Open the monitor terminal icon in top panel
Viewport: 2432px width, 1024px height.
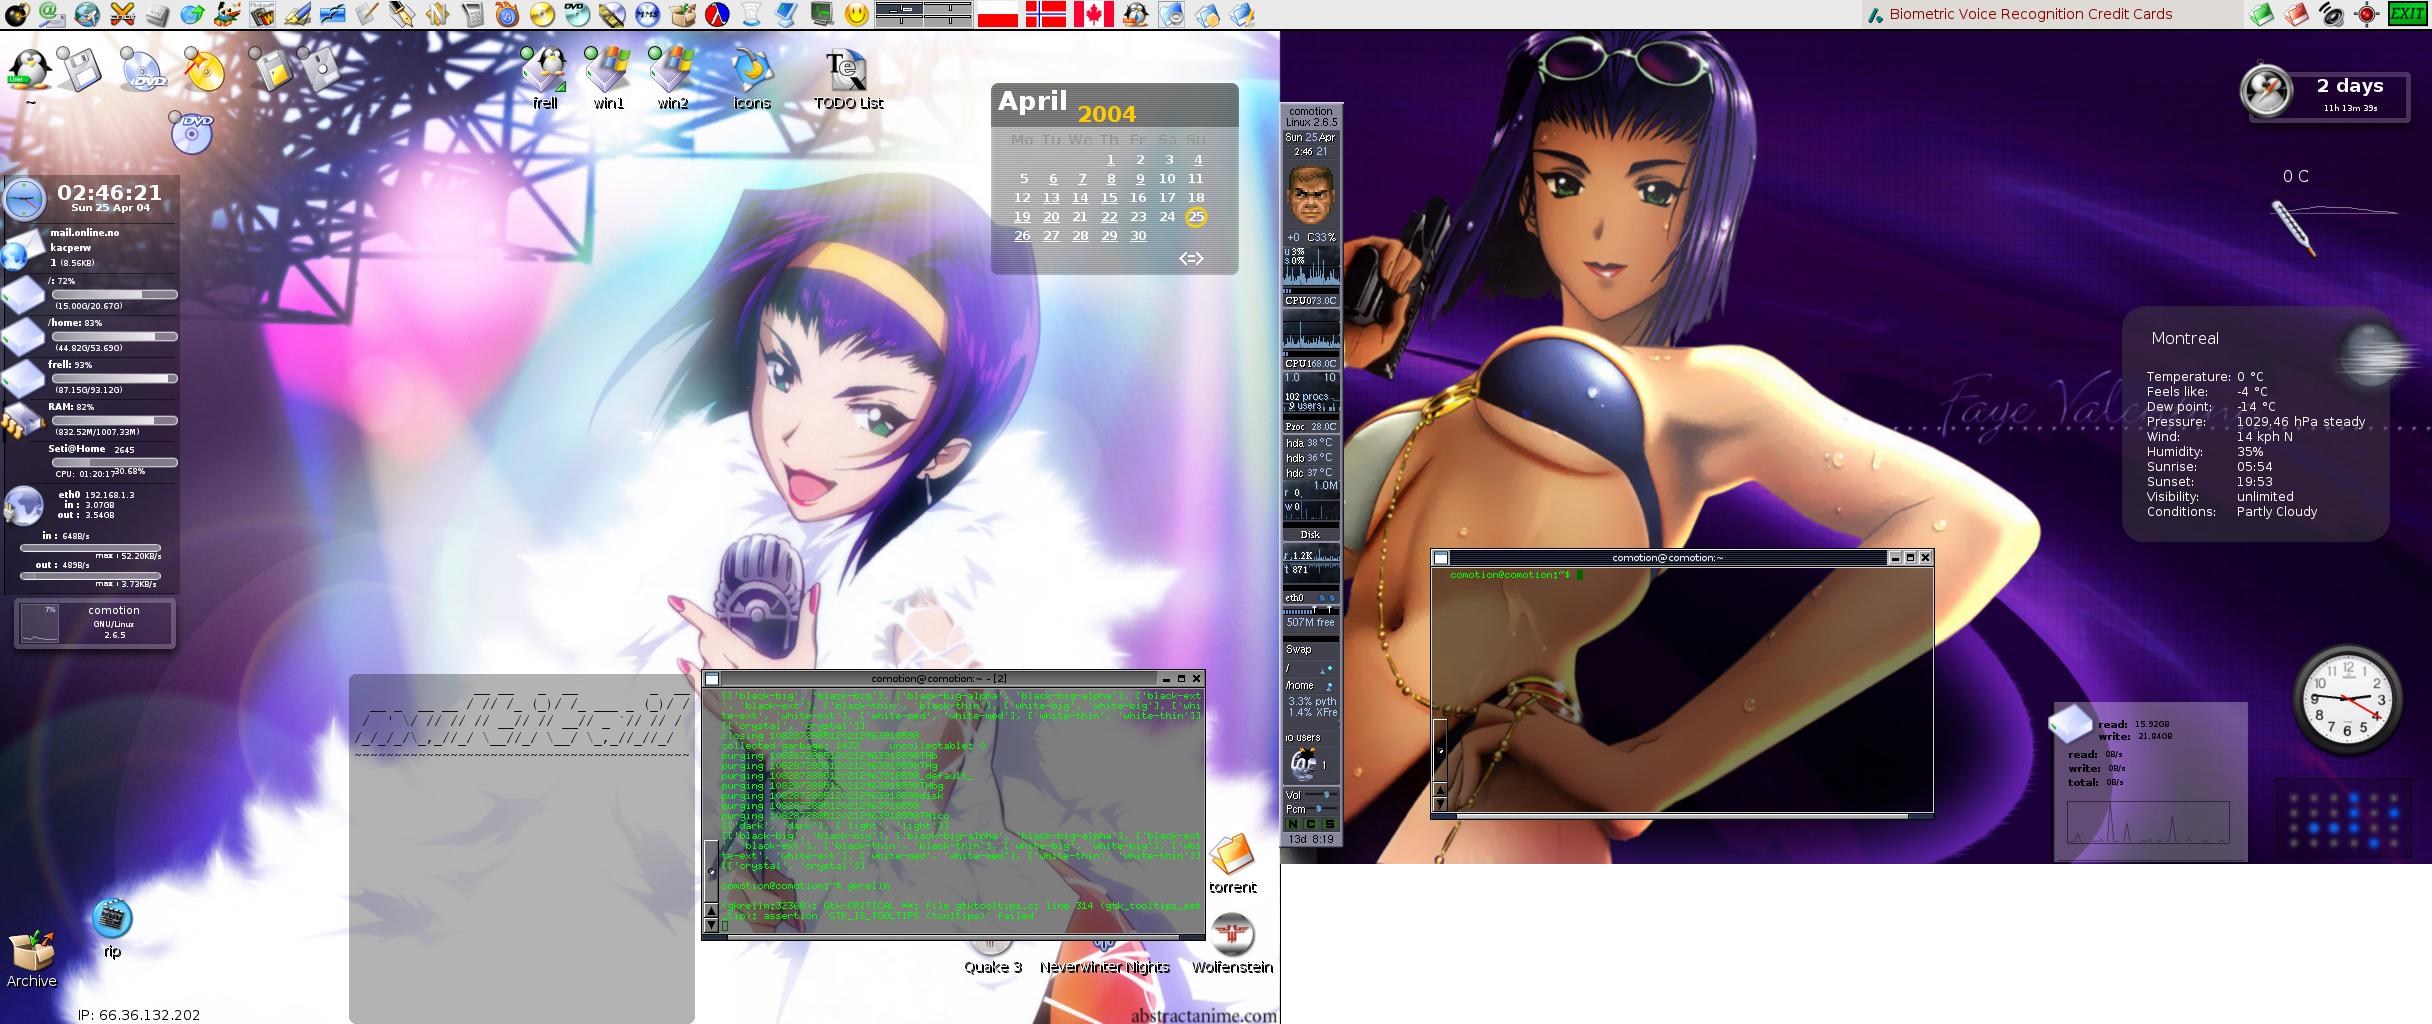(x=821, y=14)
